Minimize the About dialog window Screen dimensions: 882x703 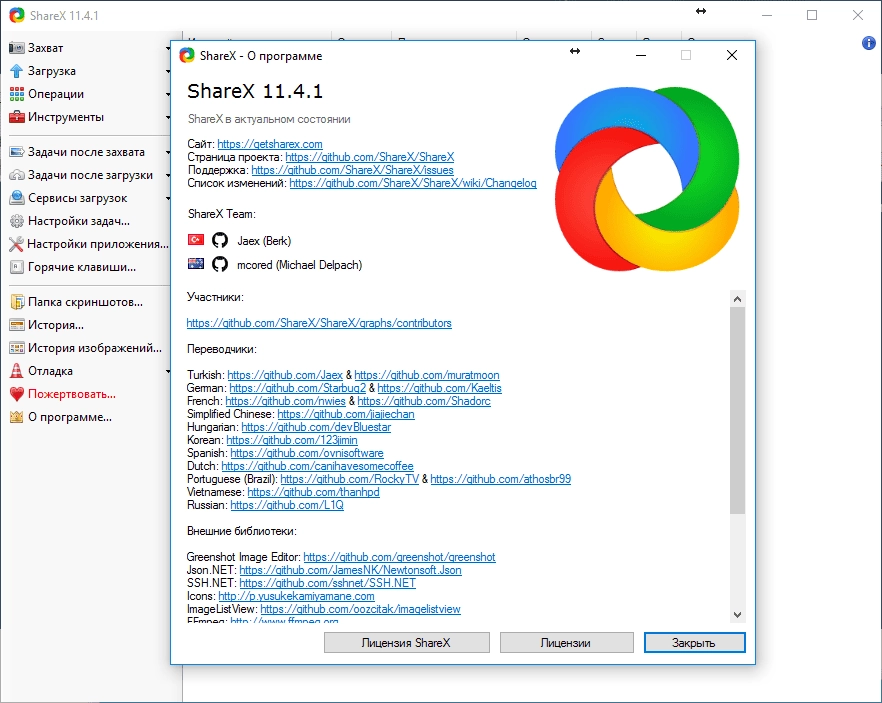(641, 55)
